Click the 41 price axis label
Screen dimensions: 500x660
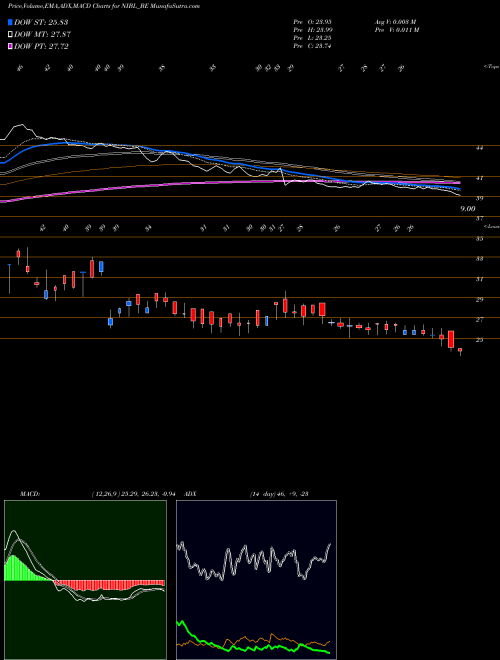click(479, 178)
